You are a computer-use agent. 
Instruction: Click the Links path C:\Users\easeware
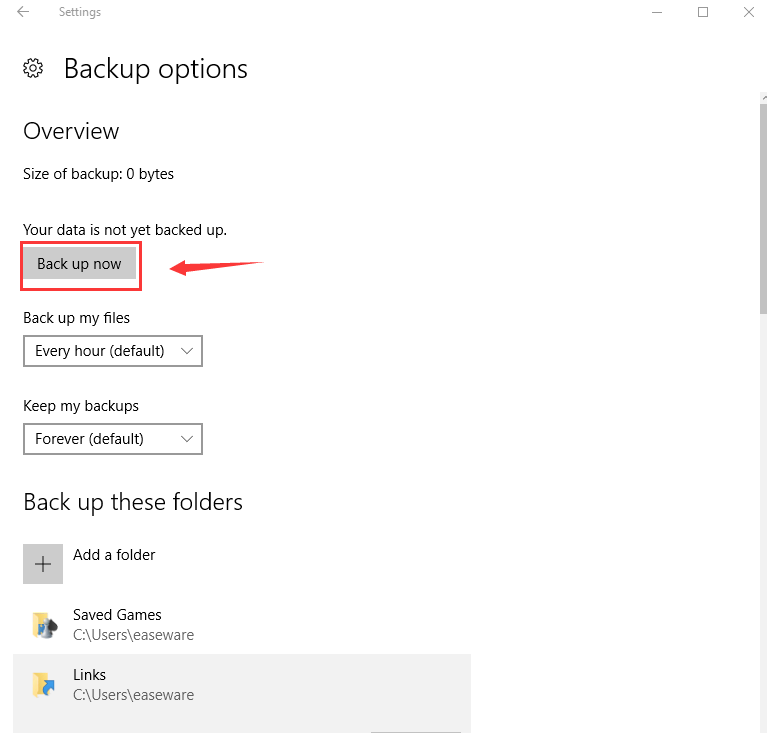pyautogui.click(x=134, y=695)
